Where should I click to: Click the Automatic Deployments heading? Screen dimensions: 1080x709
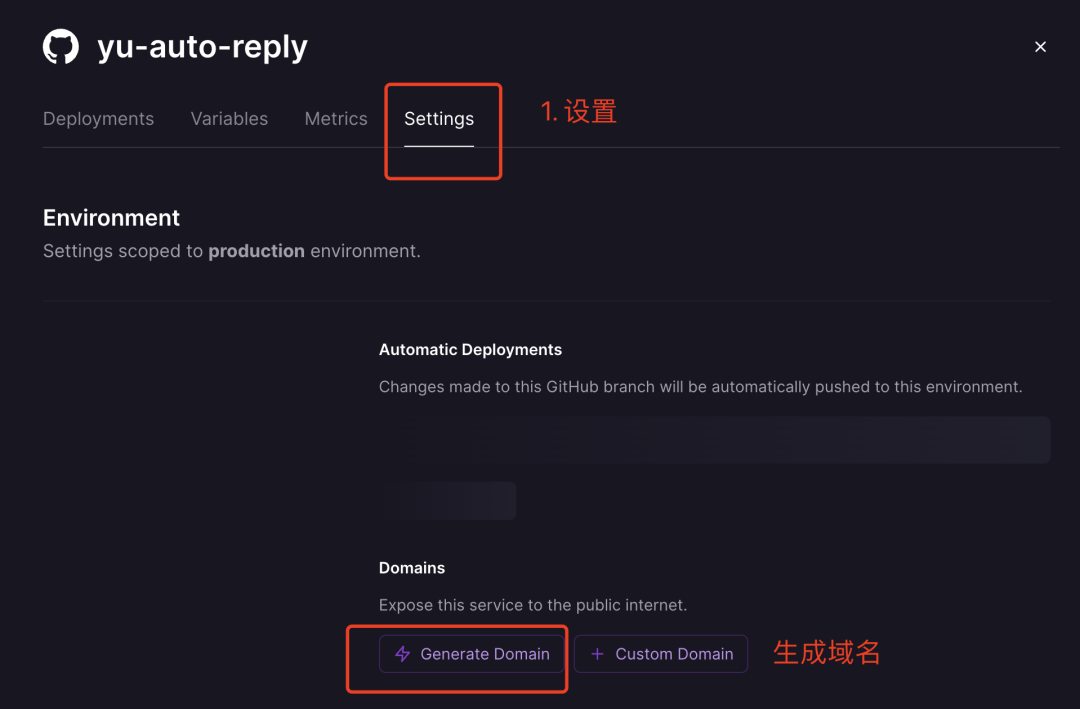(470, 350)
